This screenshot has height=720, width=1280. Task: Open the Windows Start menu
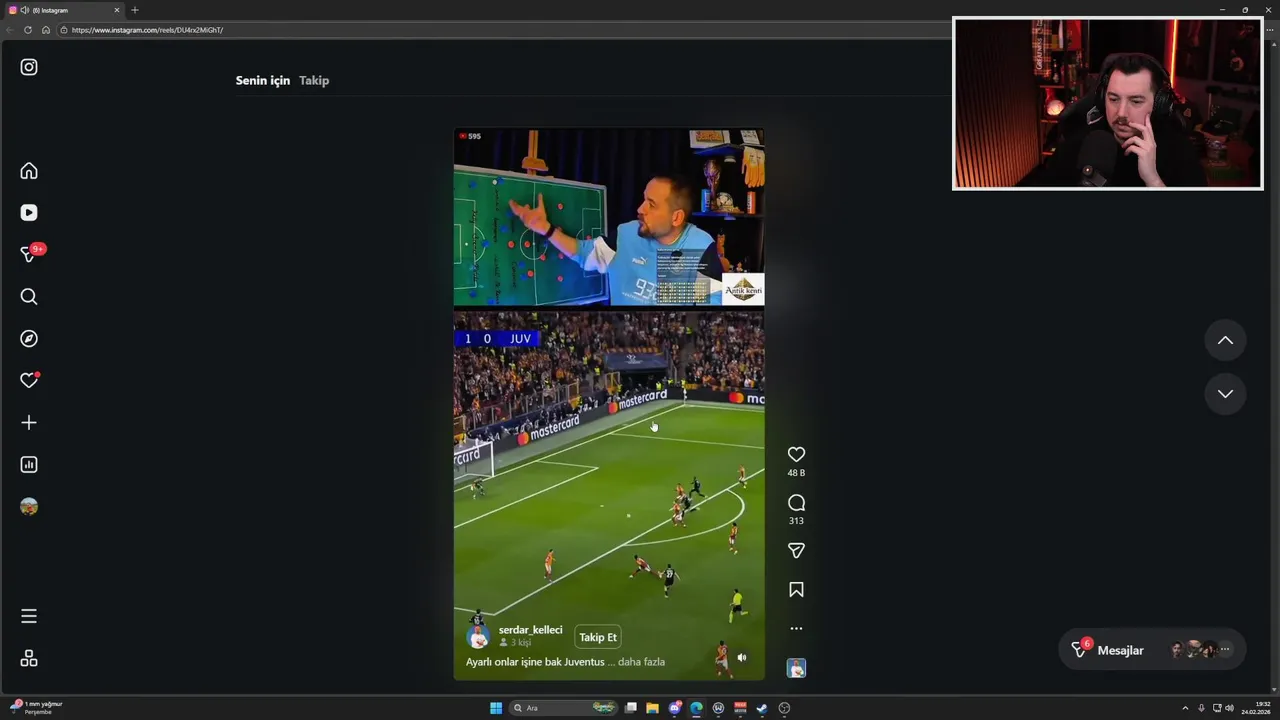(x=496, y=708)
